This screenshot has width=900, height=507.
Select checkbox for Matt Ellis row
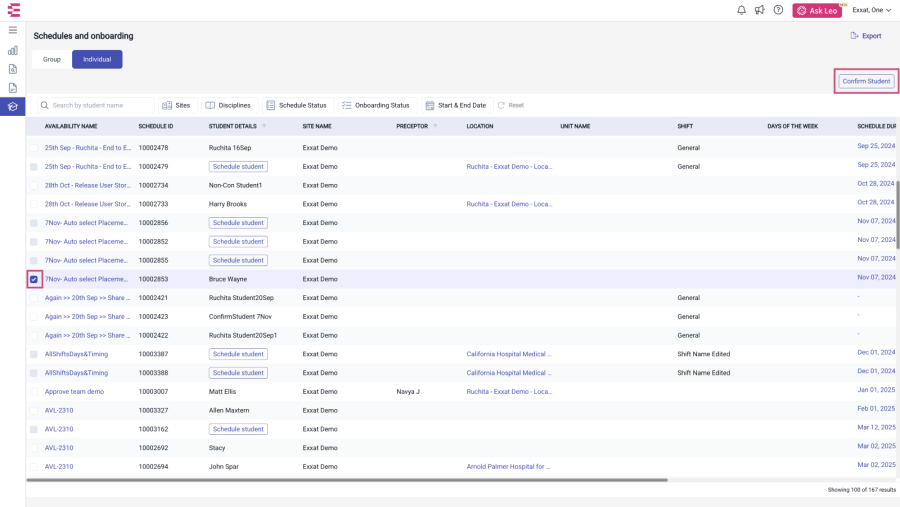click(x=34, y=392)
